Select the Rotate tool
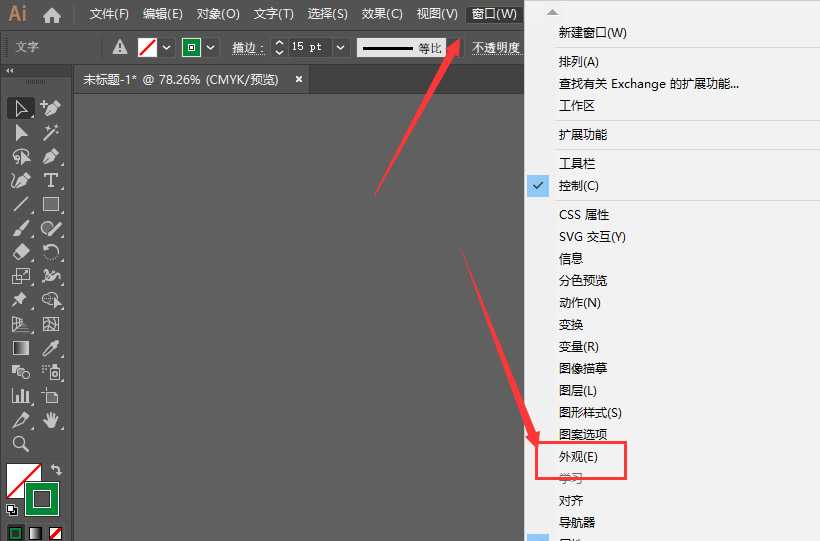 51,252
